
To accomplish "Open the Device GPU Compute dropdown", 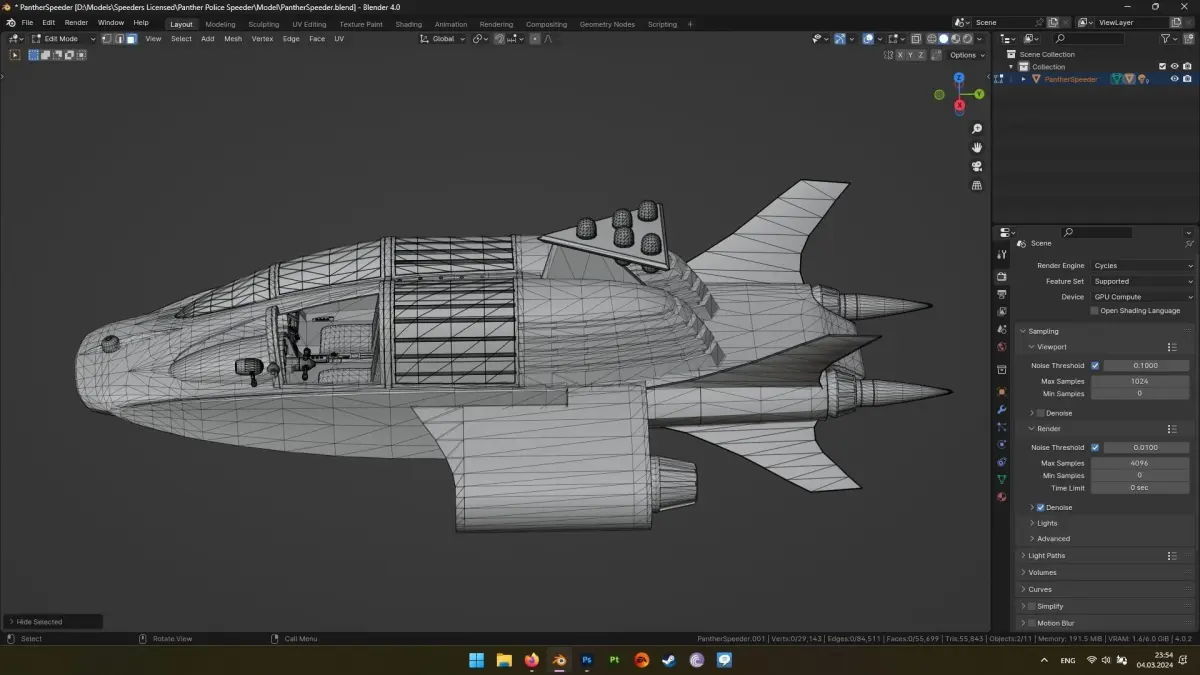I will [x=1142, y=297].
